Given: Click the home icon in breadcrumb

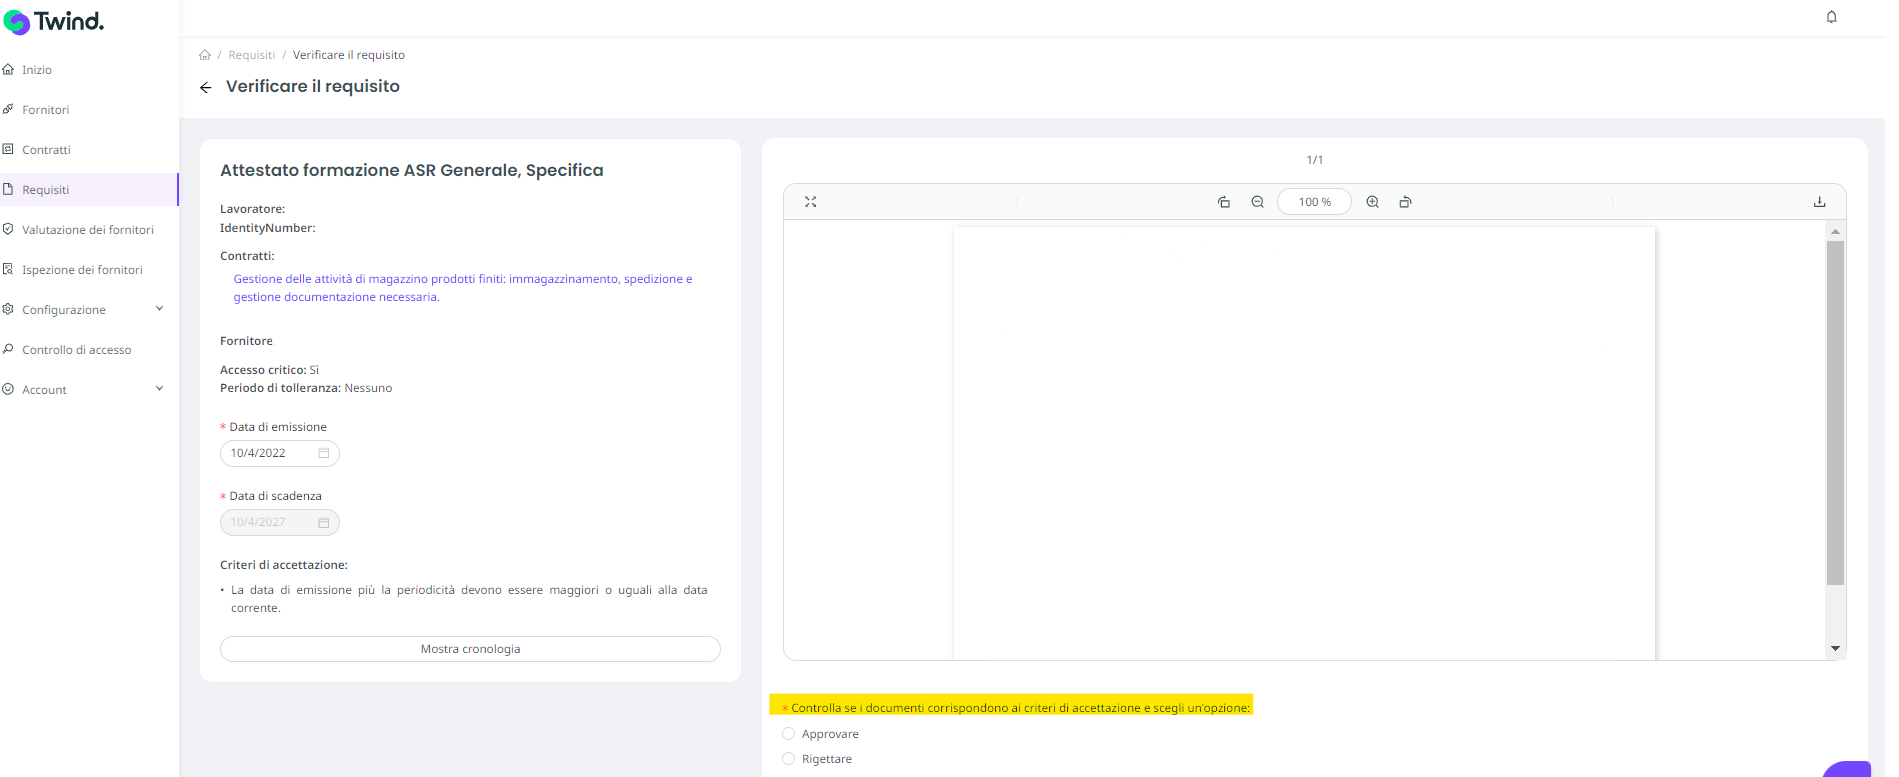Looking at the screenshot, I should (x=205, y=55).
